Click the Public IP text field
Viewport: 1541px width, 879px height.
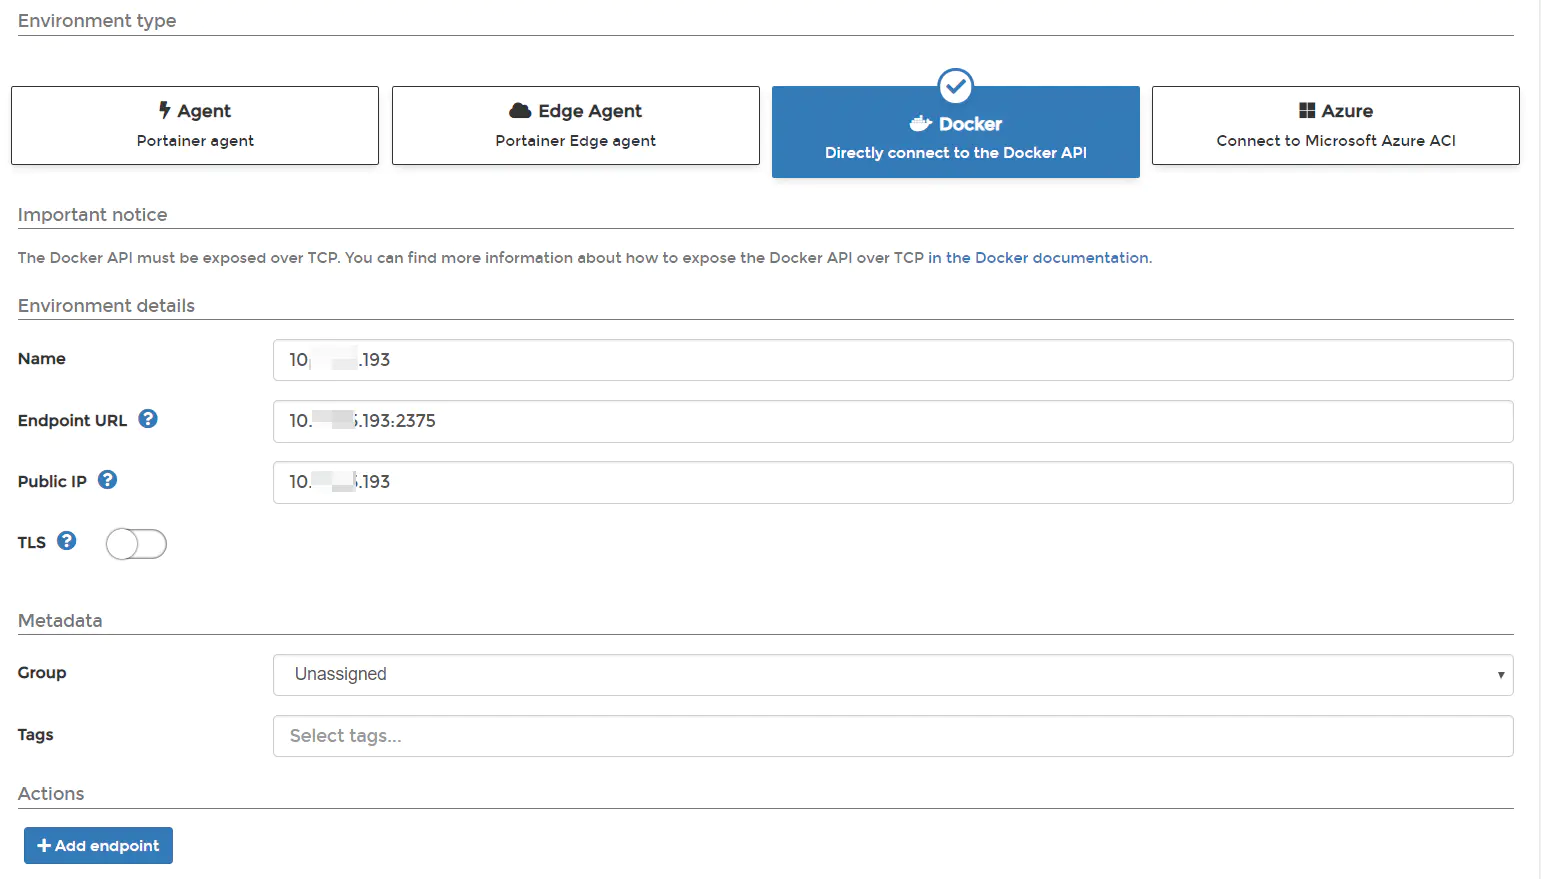point(893,482)
